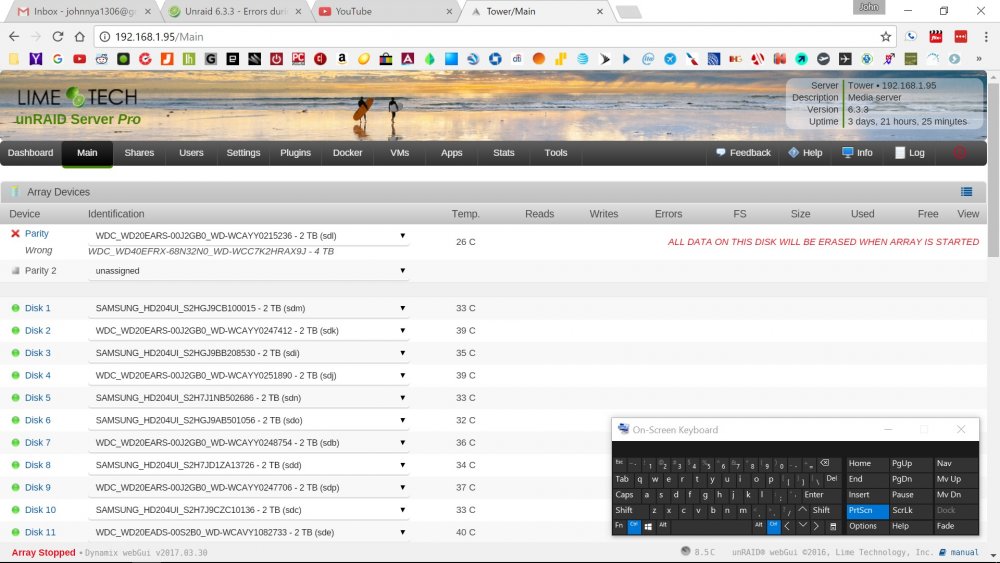Open the Parity device link
This screenshot has width=1000, height=563.
[36, 233]
